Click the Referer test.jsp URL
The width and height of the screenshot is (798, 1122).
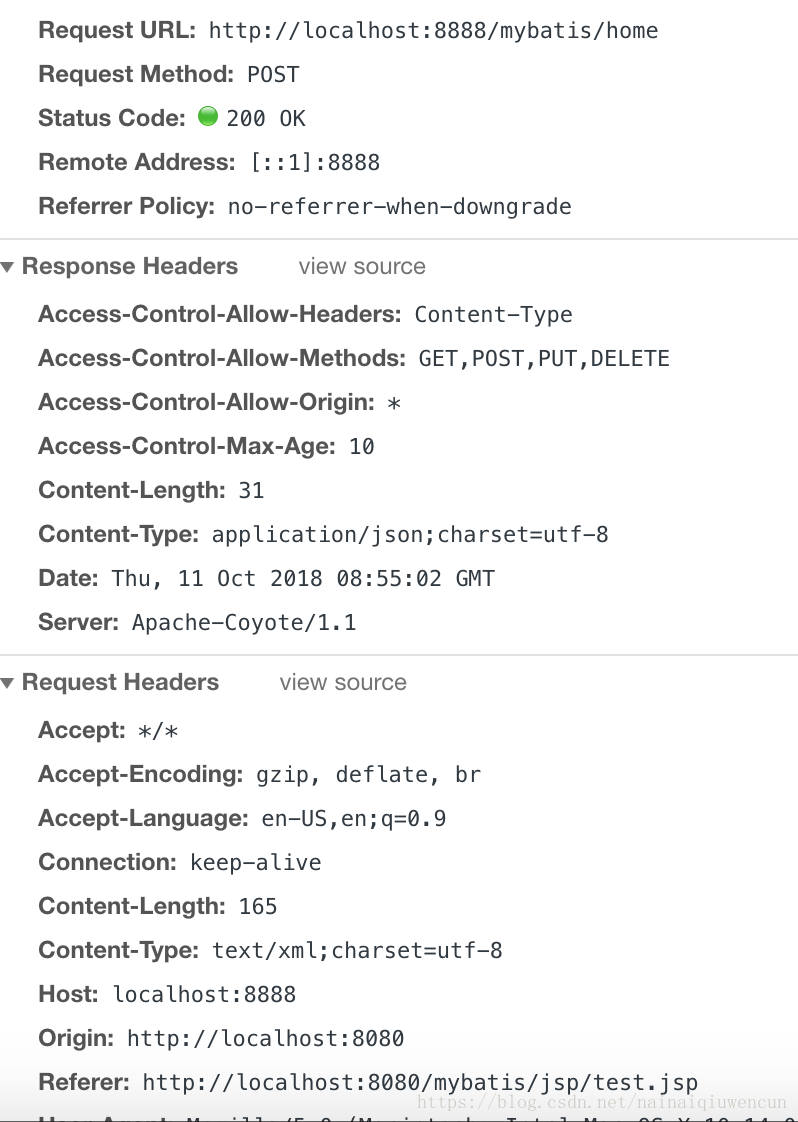pos(420,1083)
